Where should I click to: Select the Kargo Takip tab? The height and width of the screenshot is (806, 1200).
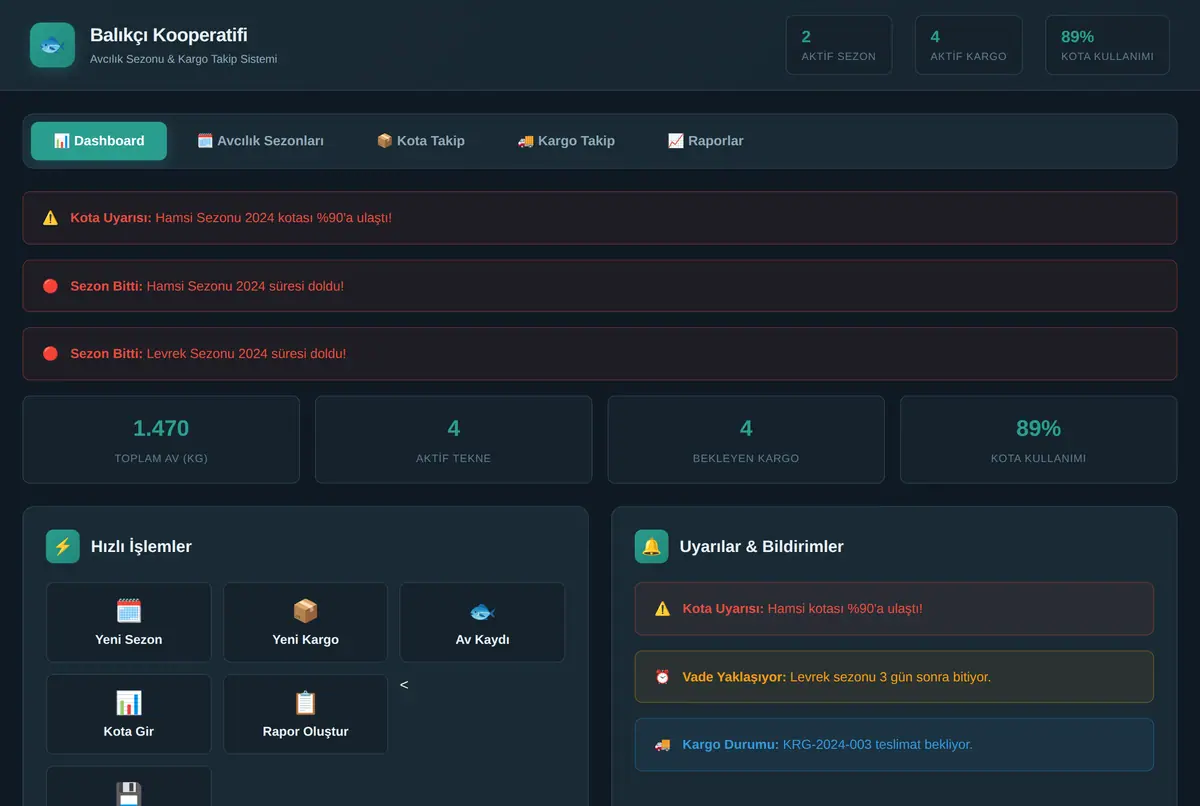click(x=566, y=141)
